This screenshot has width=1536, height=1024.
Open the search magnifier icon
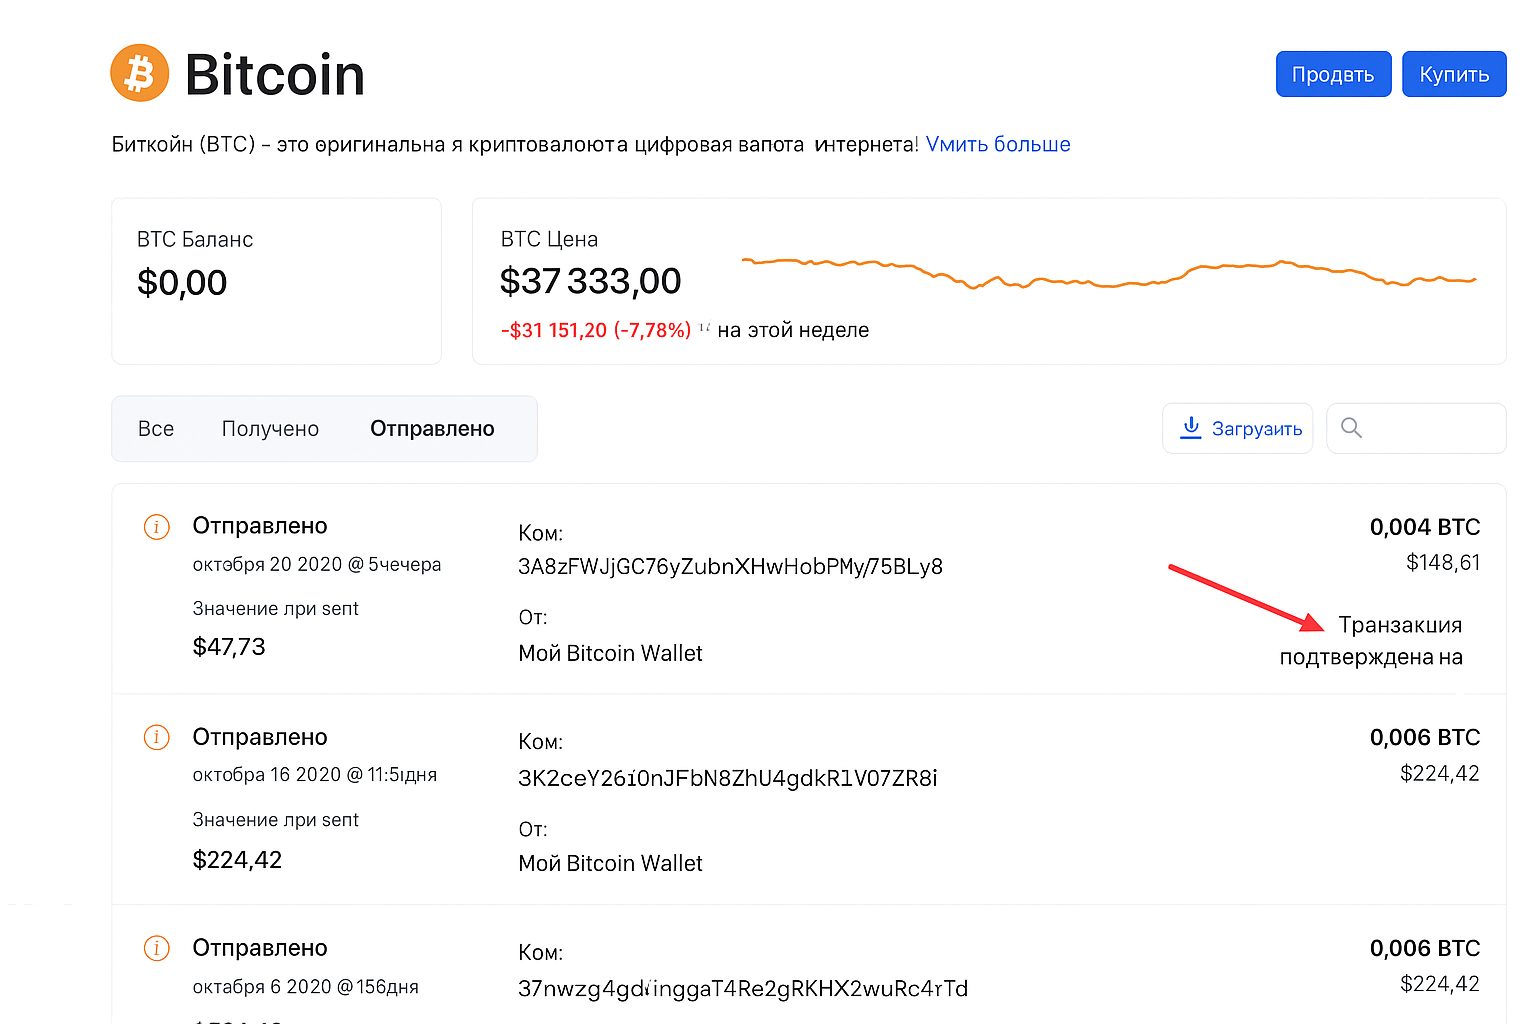(1352, 428)
